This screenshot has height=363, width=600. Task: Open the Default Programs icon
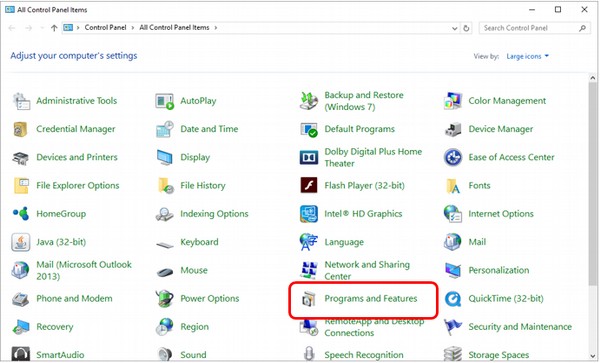(x=309, y=129)
